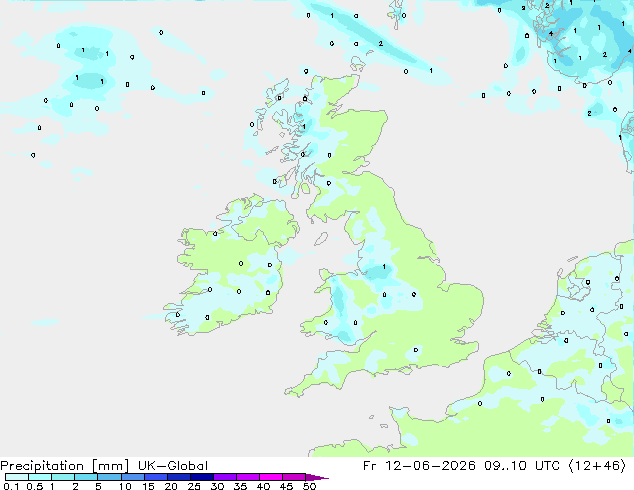Click the "35" legend scale label
The image size is (634, 490).
pyautogui.click(x=240, y=486)
